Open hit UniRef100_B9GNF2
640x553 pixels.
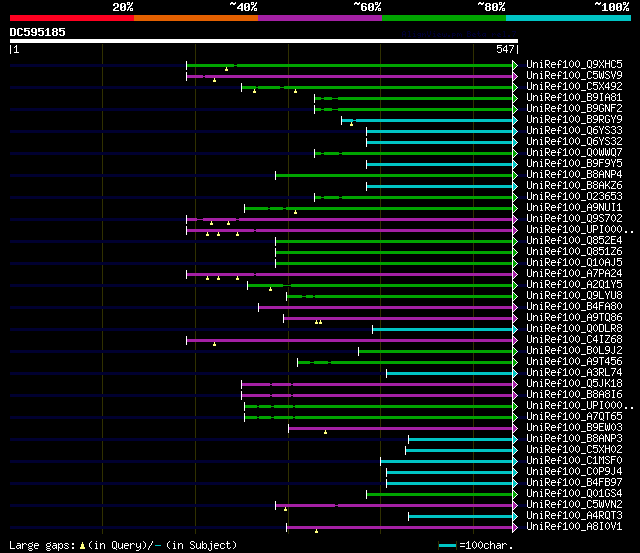coord(574,109)
